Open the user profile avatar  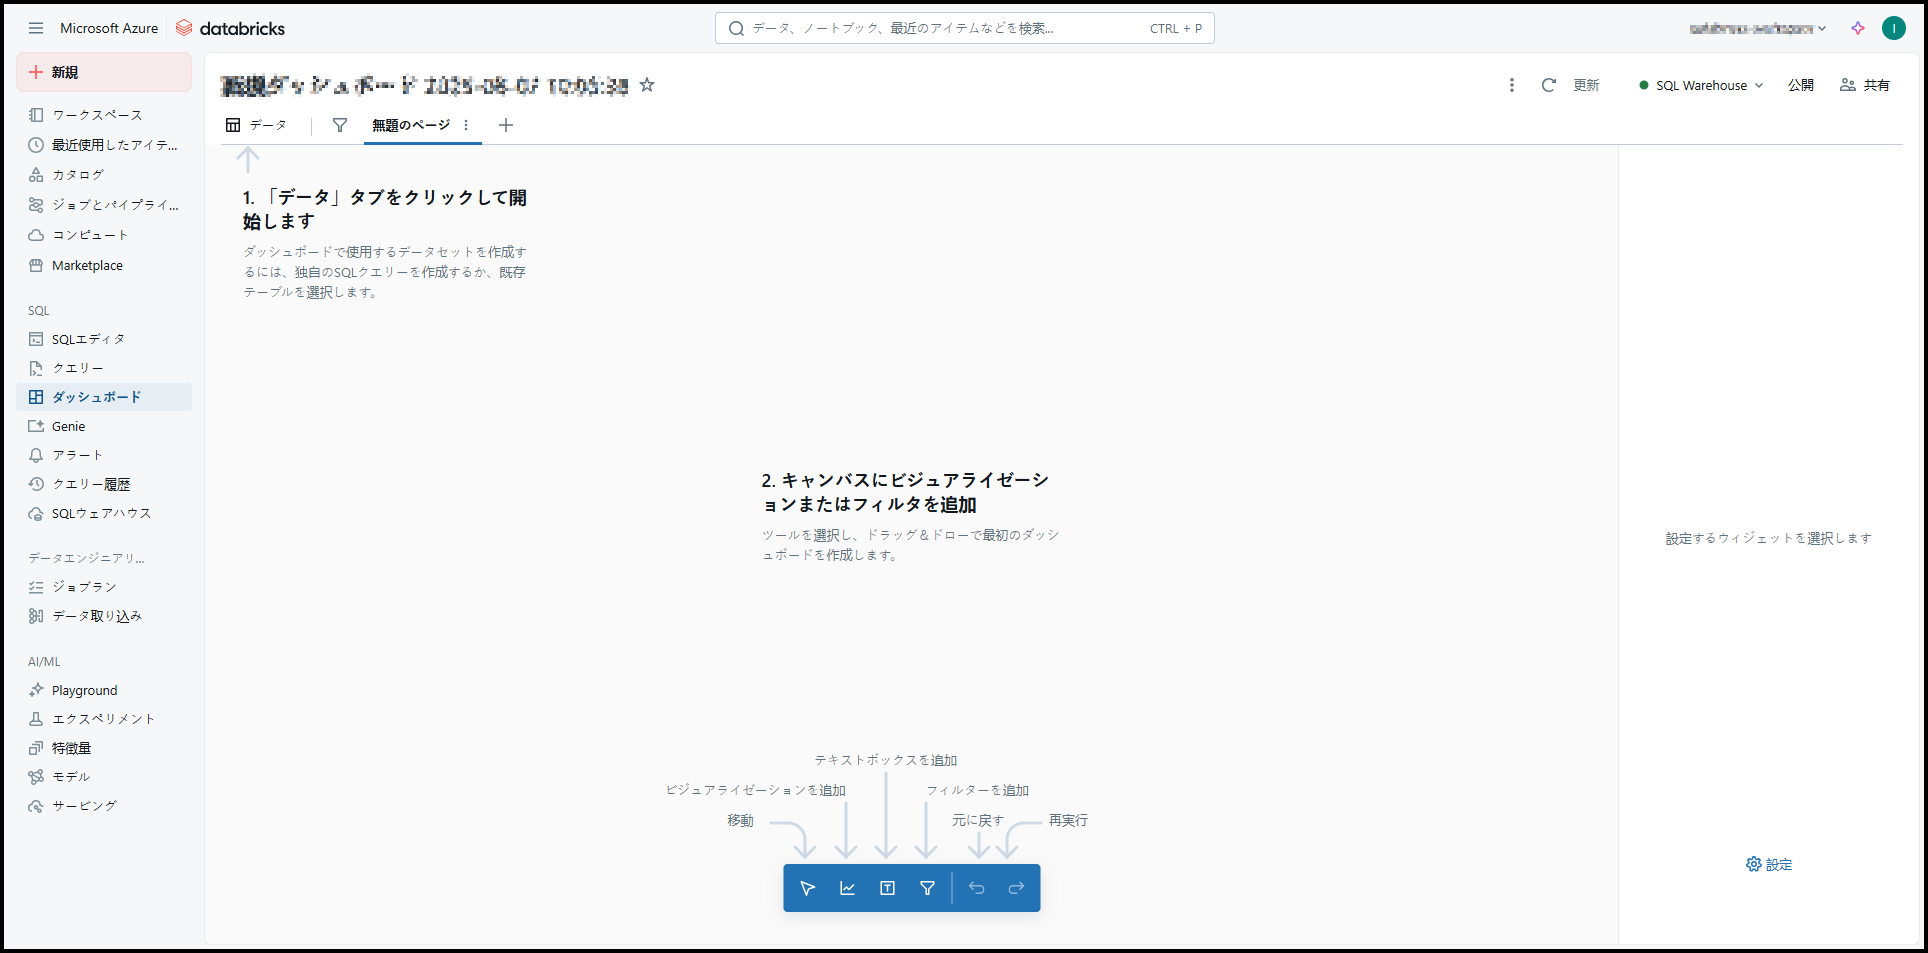click(1894, 28)
